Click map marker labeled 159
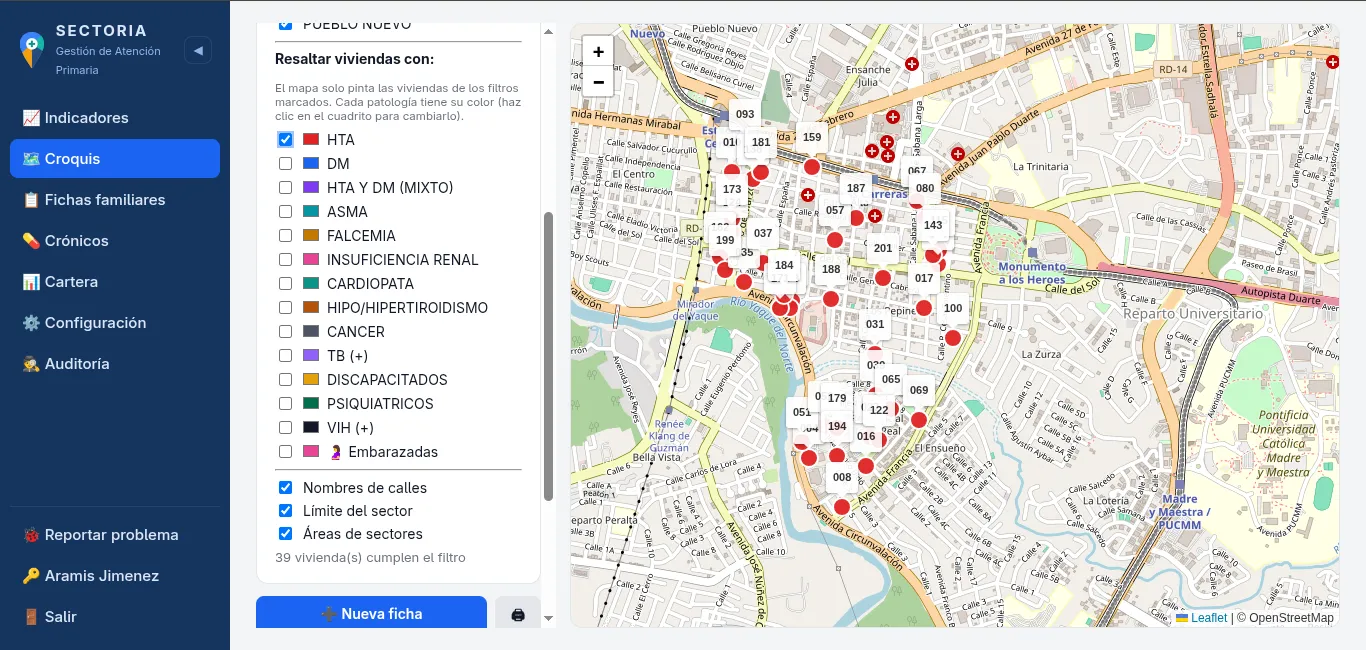 pyautogui.click(x=812, y=138)
